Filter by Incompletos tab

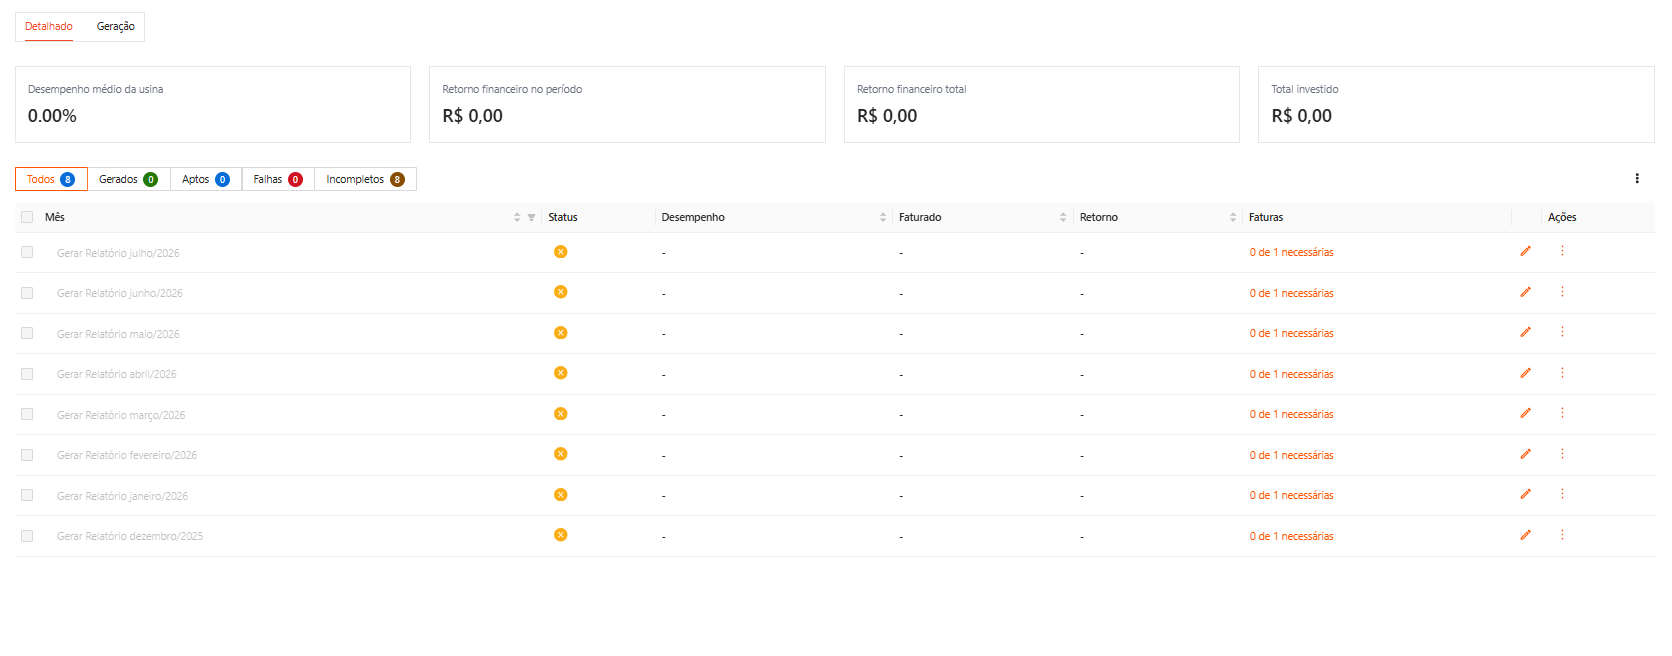pos(365,179)
